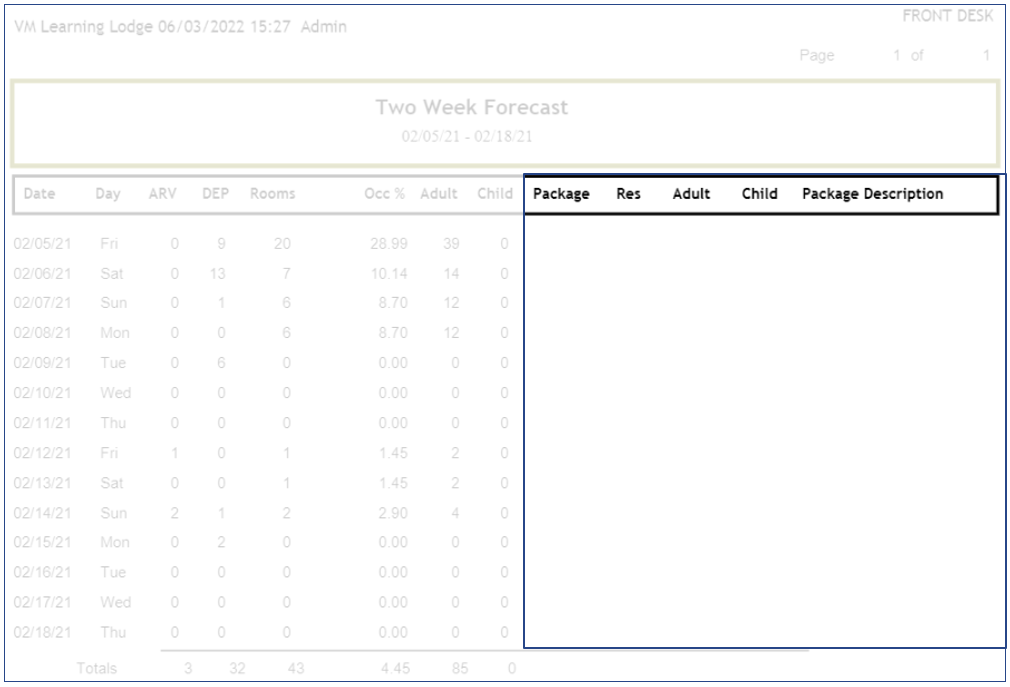Select the DEP column header
Screen dimensions: 1010x687
(x=216, y=194)
